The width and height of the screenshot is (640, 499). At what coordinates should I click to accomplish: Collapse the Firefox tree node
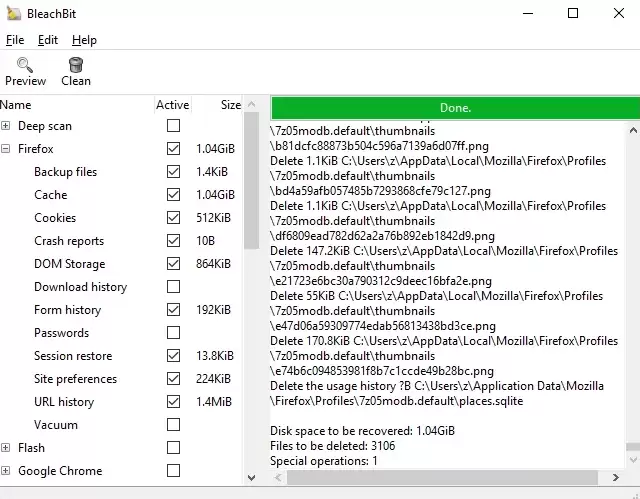coord(6,149)
